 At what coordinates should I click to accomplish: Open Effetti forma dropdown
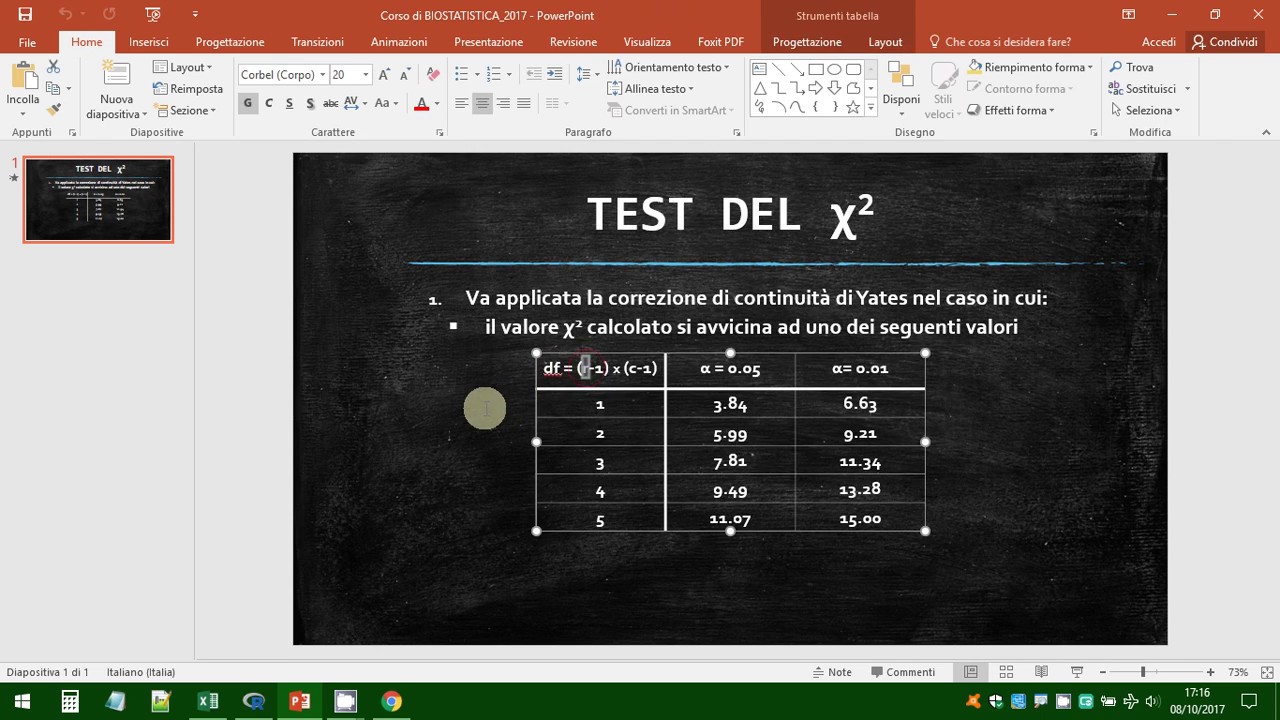[x=1011, y=110]
